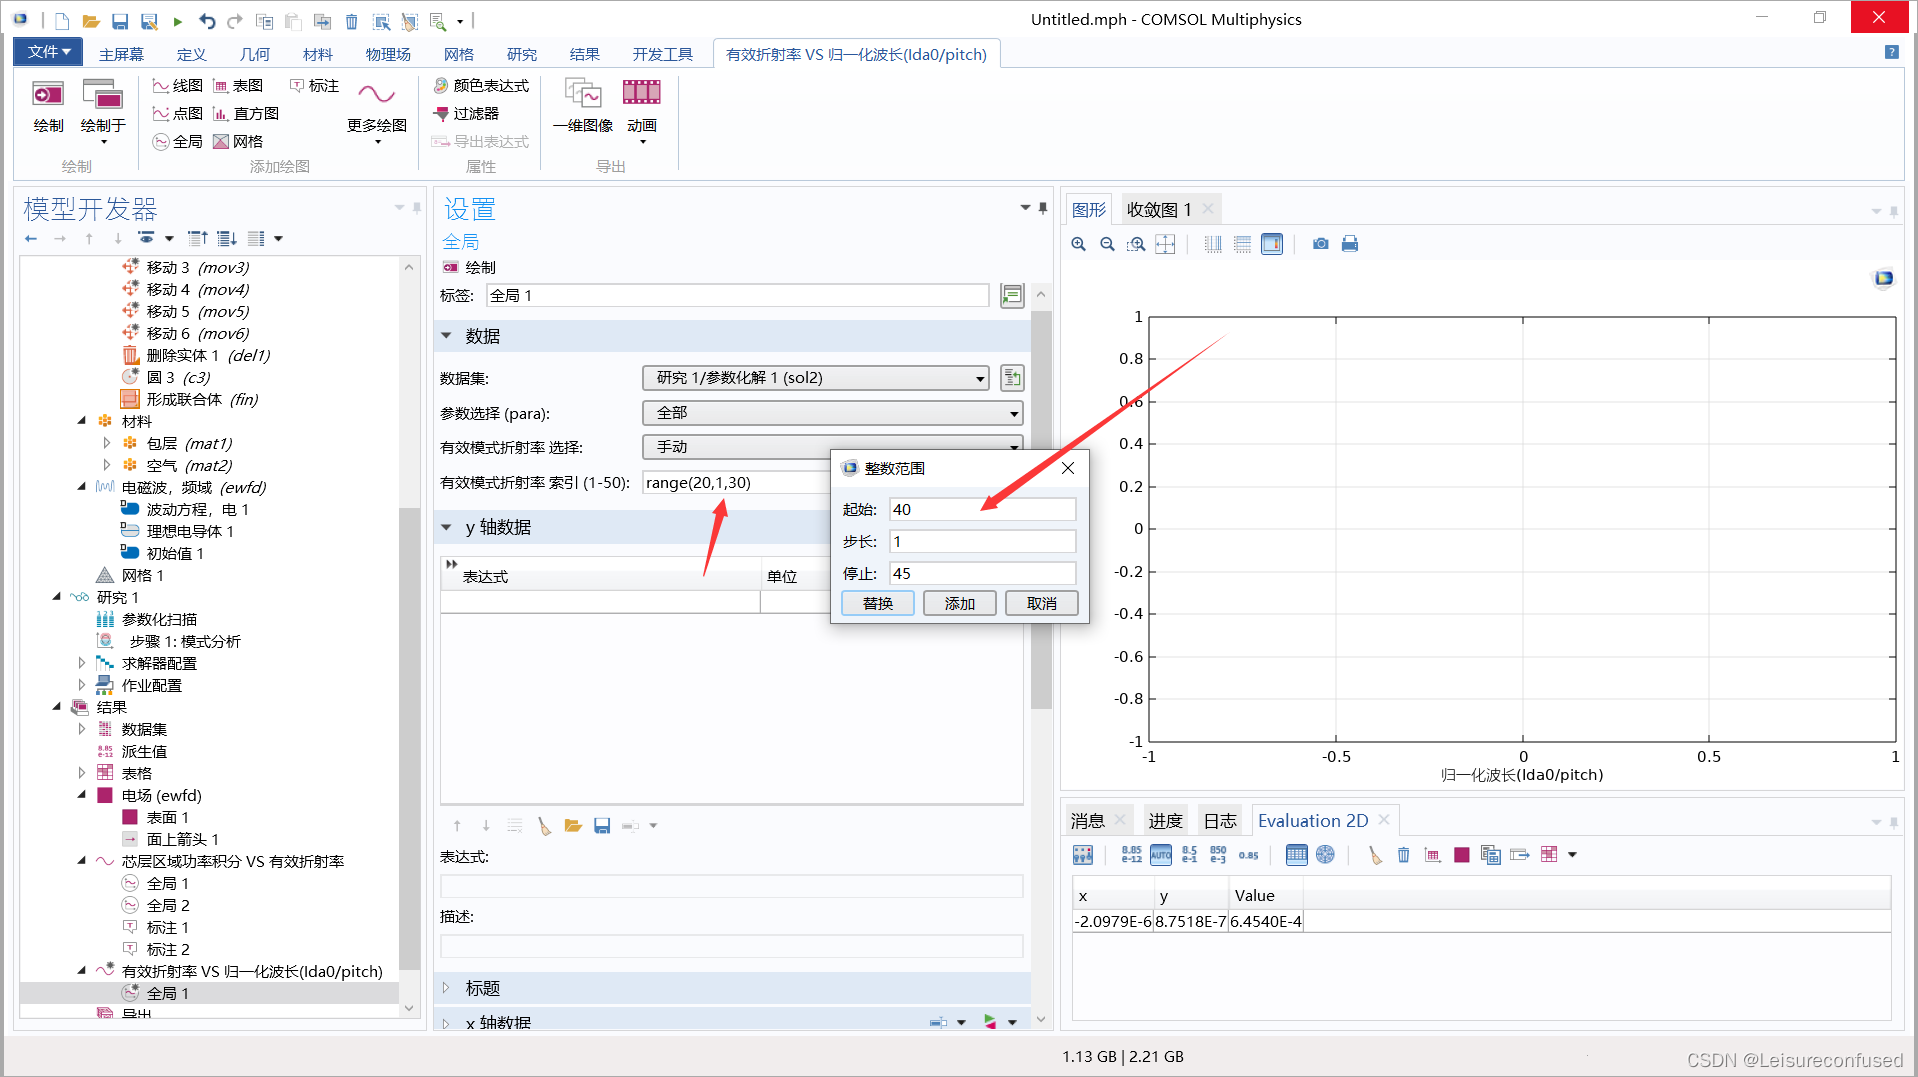Click the 停止 stop value field
Viewport: 1918px width, 1077px height.
[x=983, y=573]
